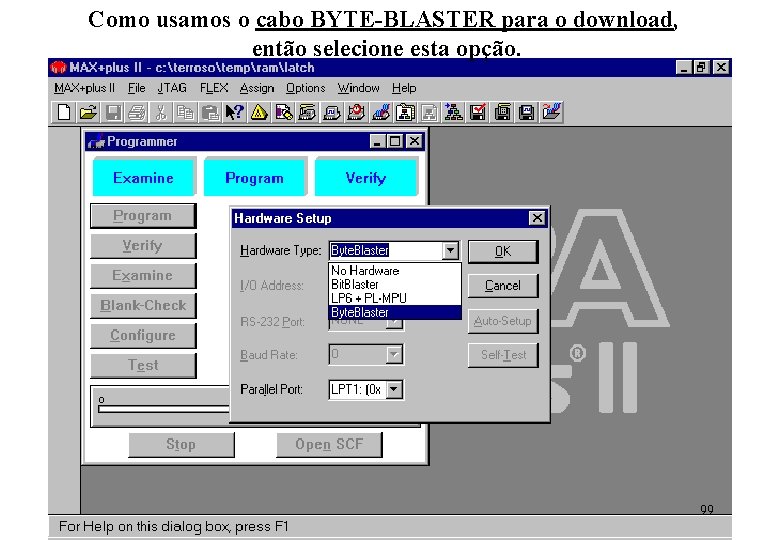Click the Parallel Port LPT1 field
Screen dimensions: 780x540
coord(358,389)
